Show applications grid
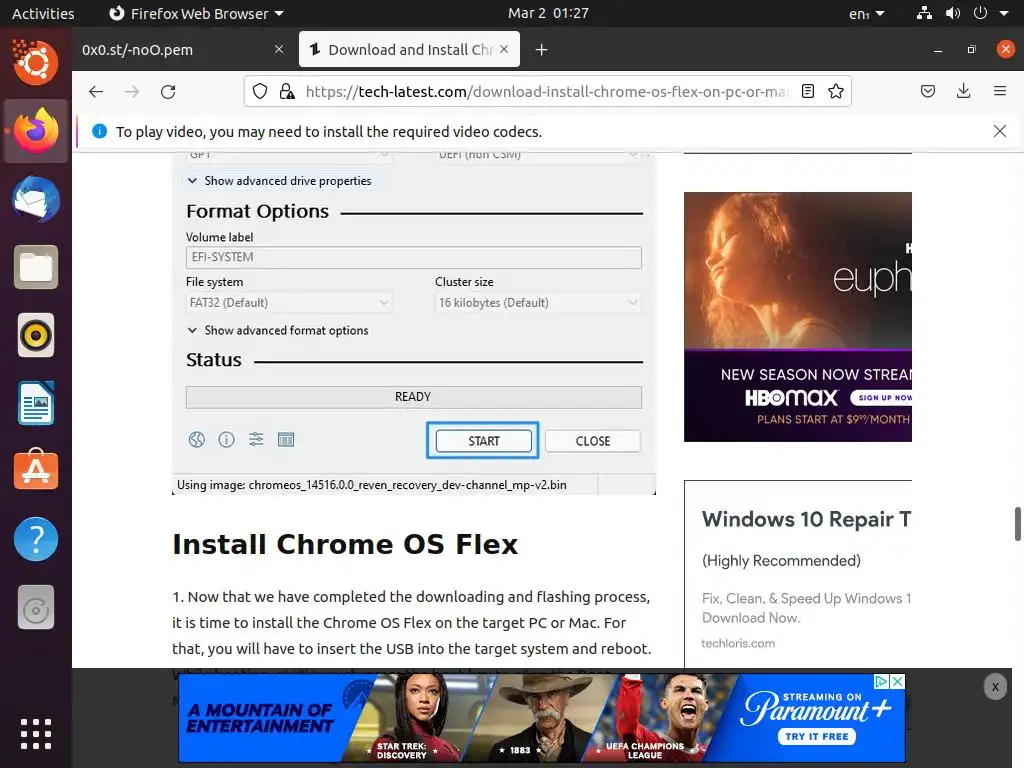This screenshot has width=1024, height=768. (x=36, y=734)
